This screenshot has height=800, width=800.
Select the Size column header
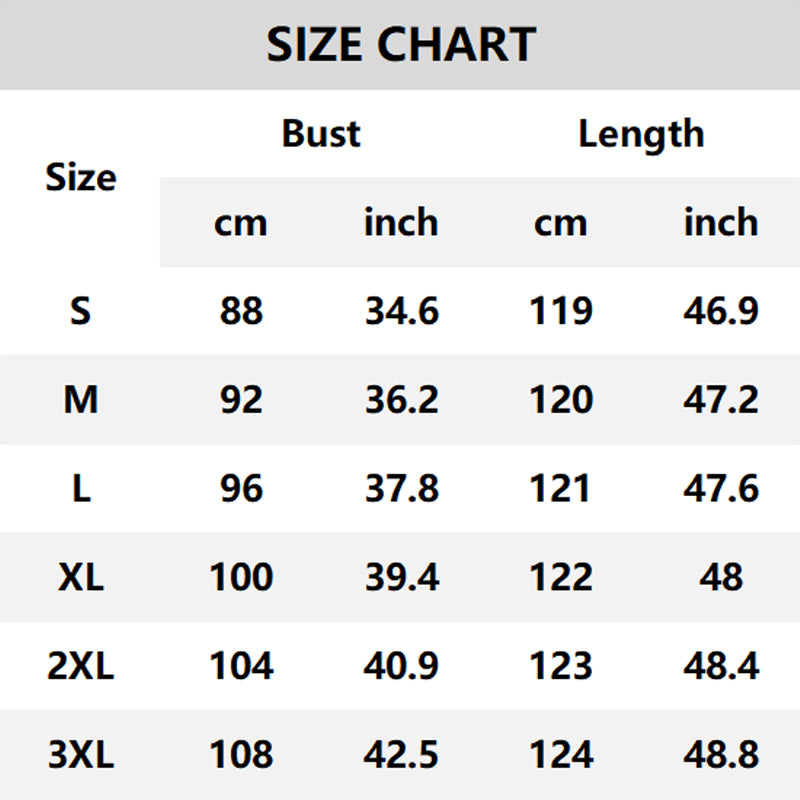tap(81, 178)
